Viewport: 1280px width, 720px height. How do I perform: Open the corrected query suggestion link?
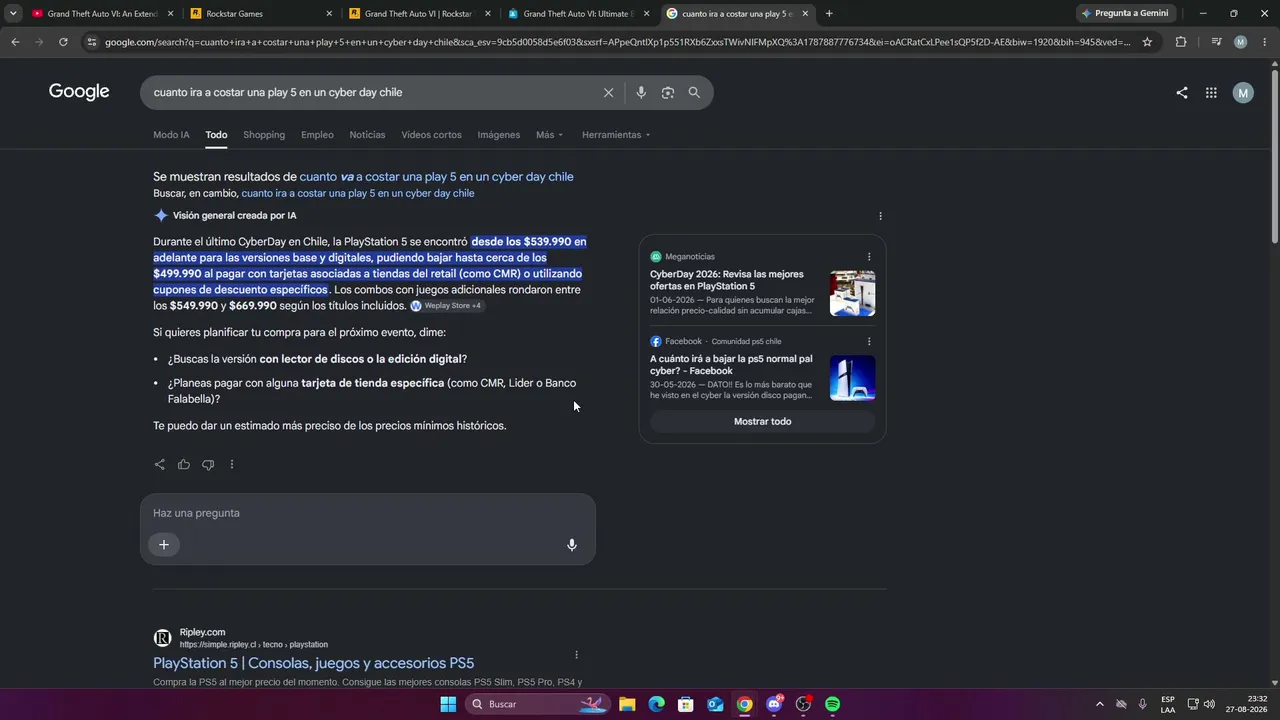point(437,177)
